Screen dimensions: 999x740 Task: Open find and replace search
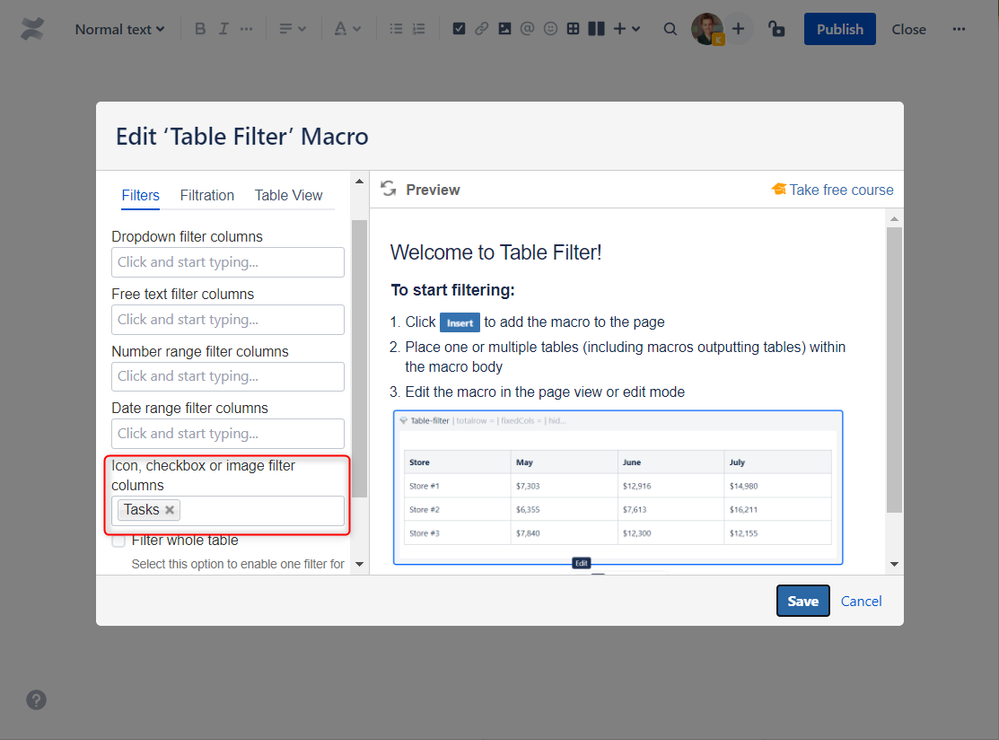point(670,29)
